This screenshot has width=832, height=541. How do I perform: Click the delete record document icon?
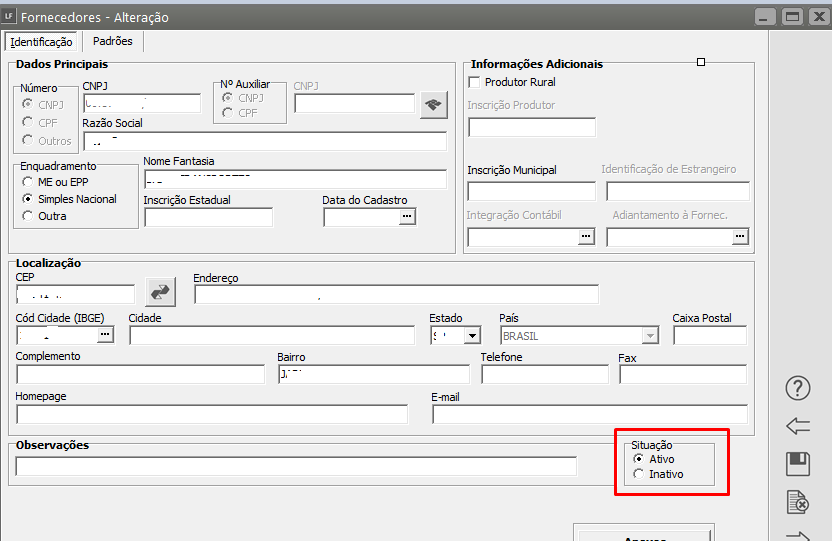[798, 502]
